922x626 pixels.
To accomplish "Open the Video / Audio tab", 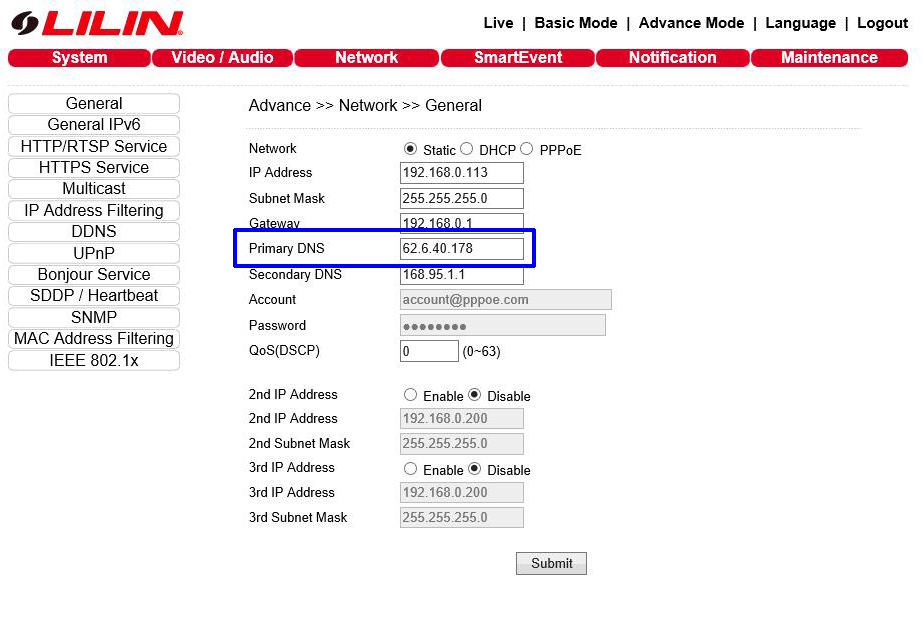I will [222, 58].
